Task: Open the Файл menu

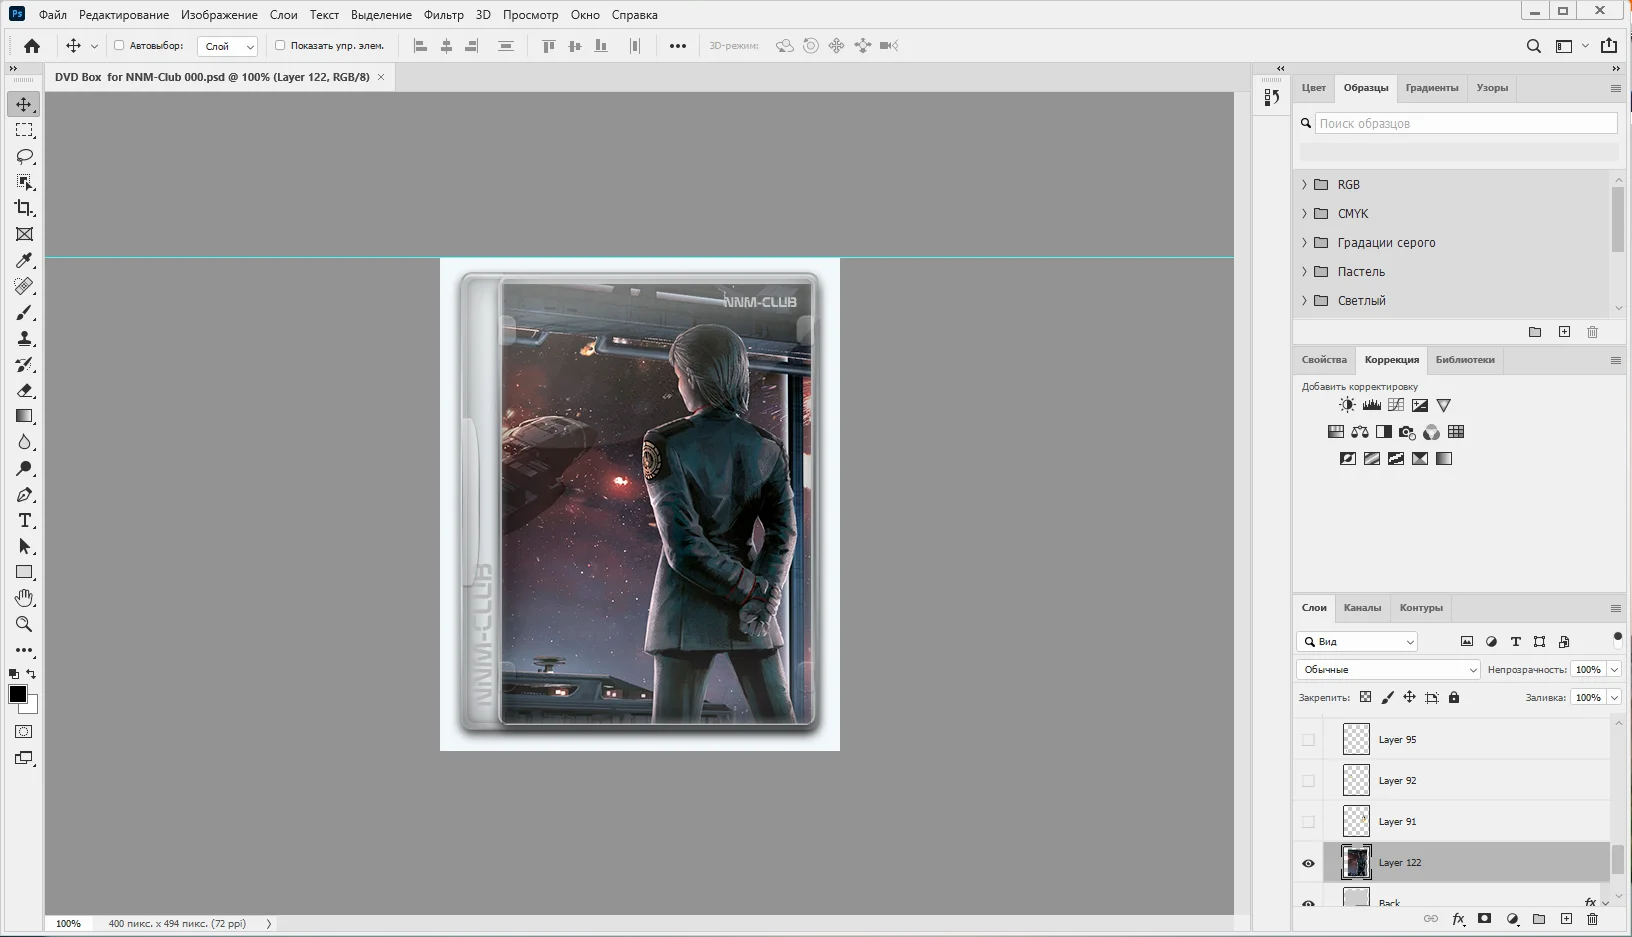Action: point(53,15)
